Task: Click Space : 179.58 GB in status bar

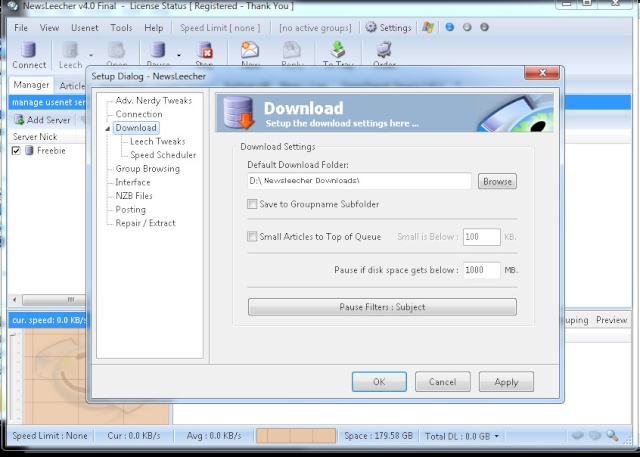Action: [x=378, y=436]
